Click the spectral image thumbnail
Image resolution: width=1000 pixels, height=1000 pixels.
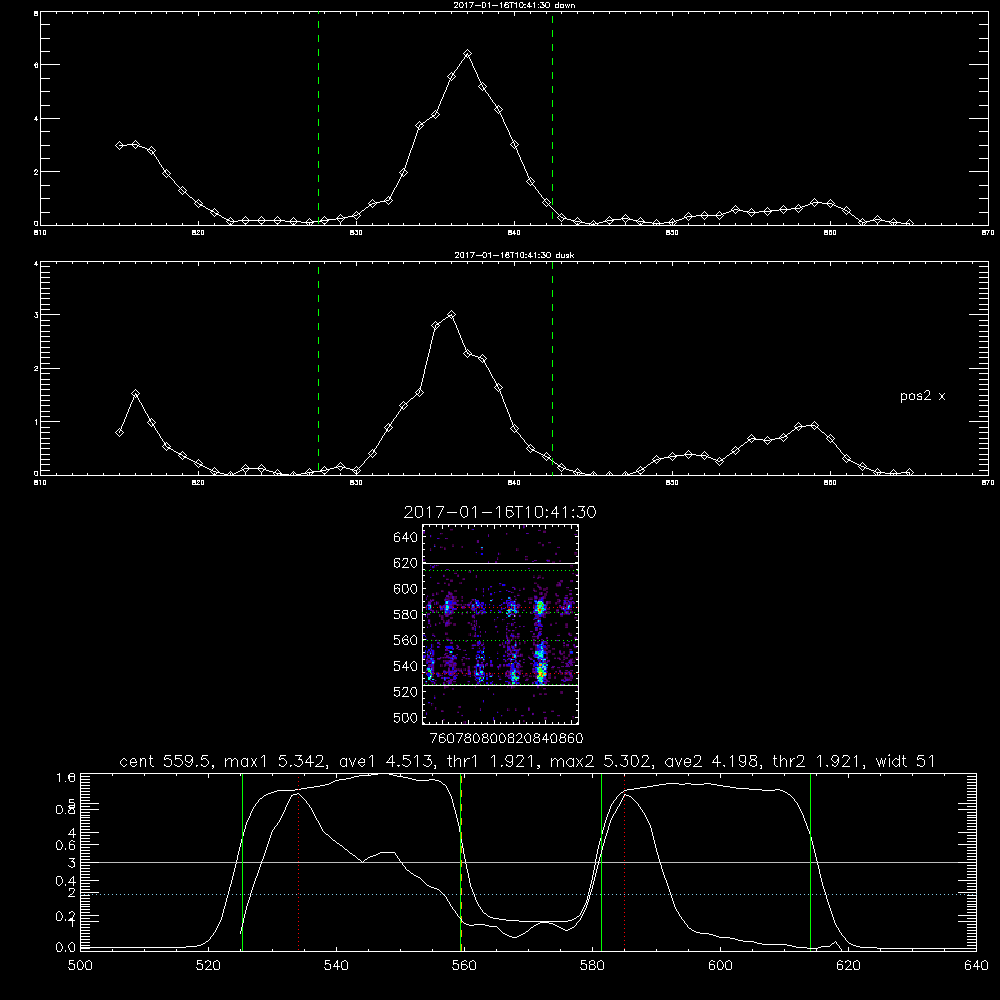coord(500,624)
